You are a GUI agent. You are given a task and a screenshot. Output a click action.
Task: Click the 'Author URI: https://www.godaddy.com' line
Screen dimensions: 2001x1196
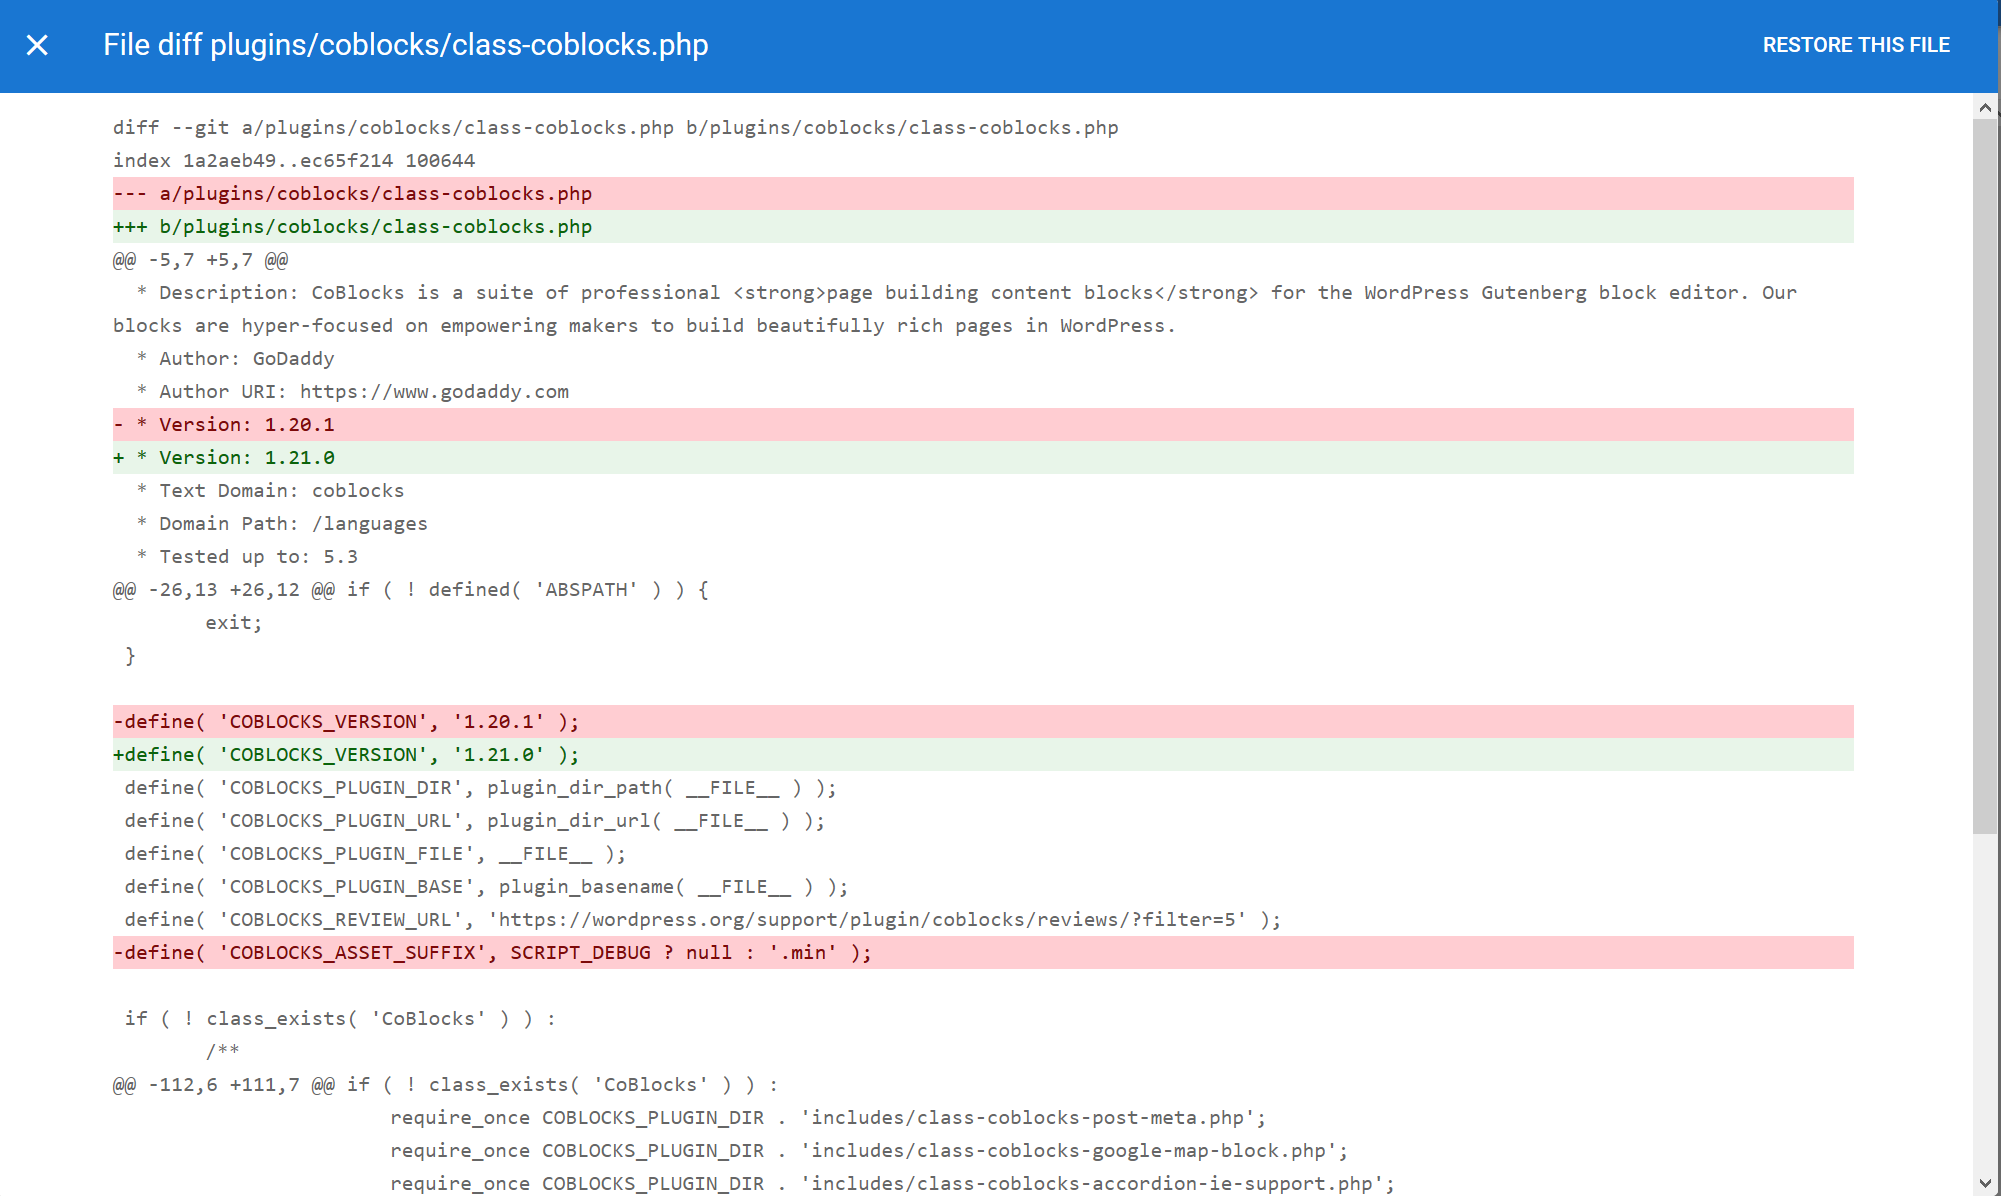point(353,391)
